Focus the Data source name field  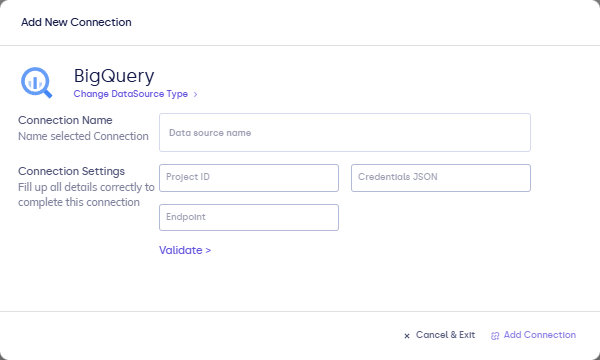[345, 132]
